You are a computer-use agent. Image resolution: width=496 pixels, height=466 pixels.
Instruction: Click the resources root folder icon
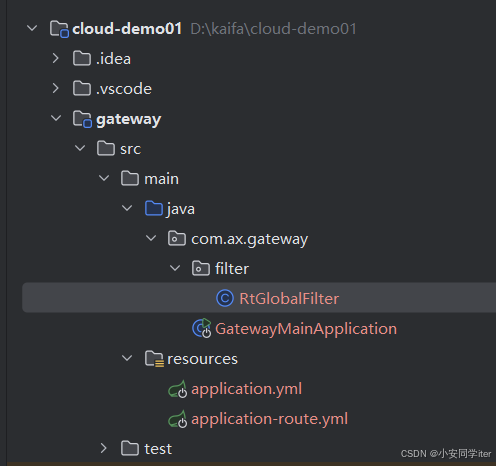[x=154, y=359]
